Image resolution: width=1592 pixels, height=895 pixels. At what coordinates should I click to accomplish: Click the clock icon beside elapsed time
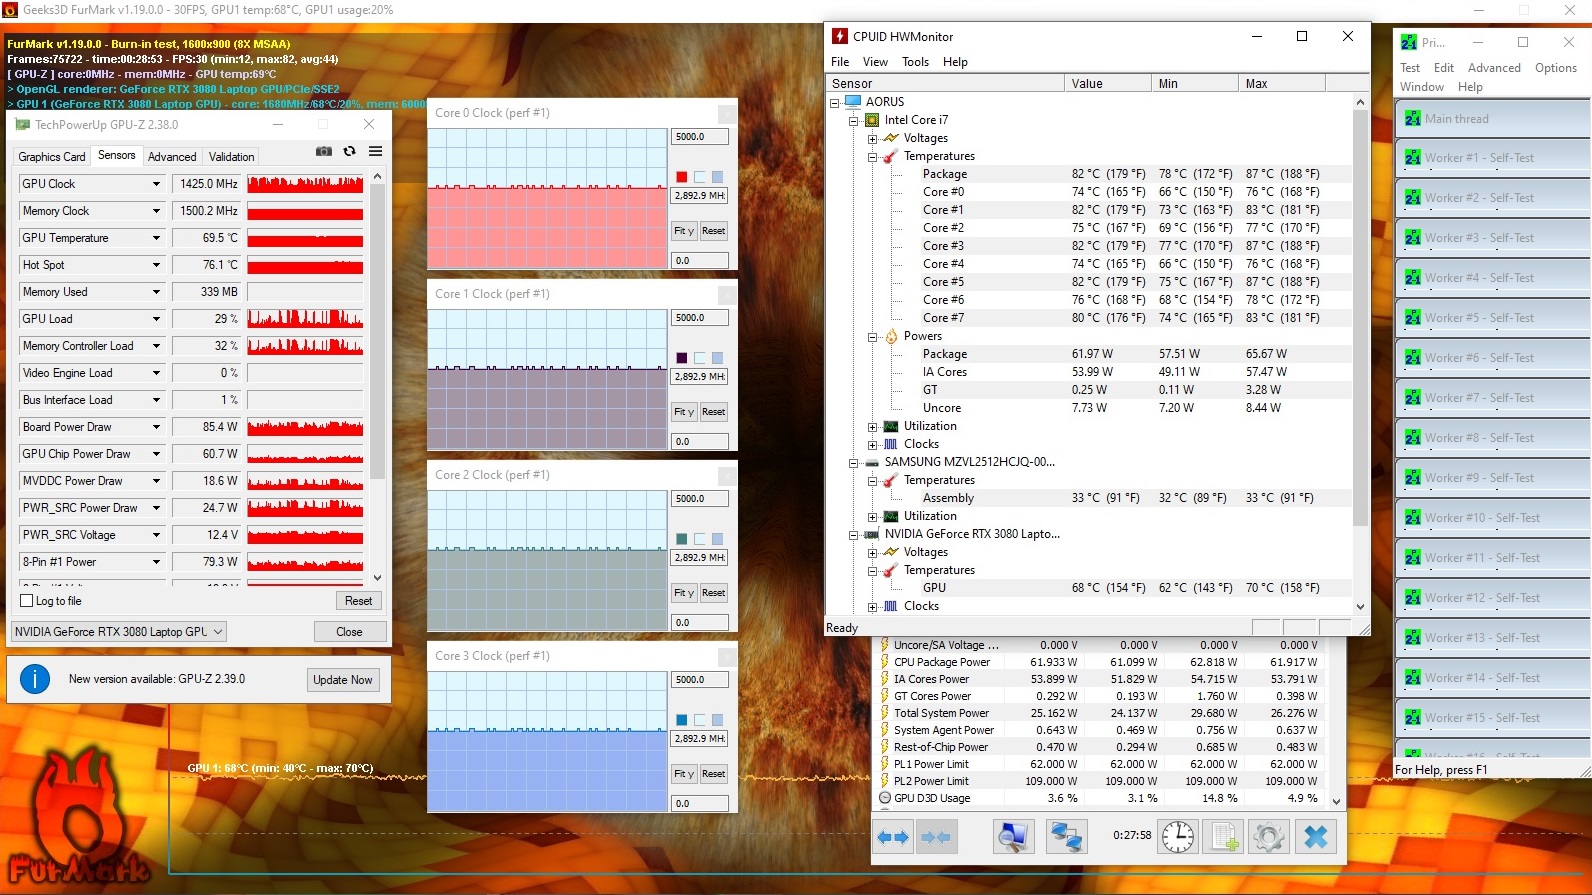pos(1178,837)
